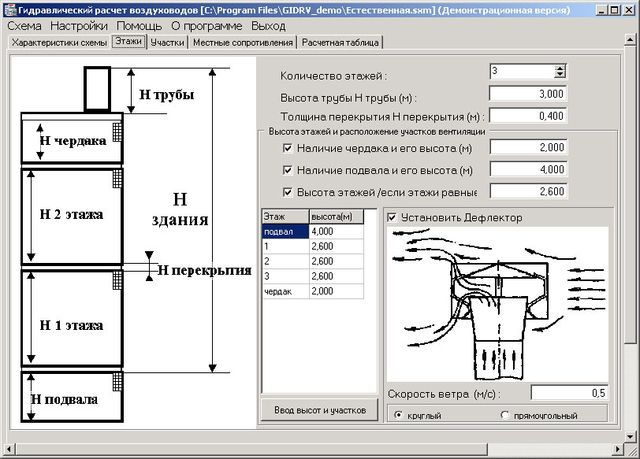Switch to 'Местные сопротивления' tab
Image resolution: width=640 pixels, height=459 pixels.
[x=243, y=43]
